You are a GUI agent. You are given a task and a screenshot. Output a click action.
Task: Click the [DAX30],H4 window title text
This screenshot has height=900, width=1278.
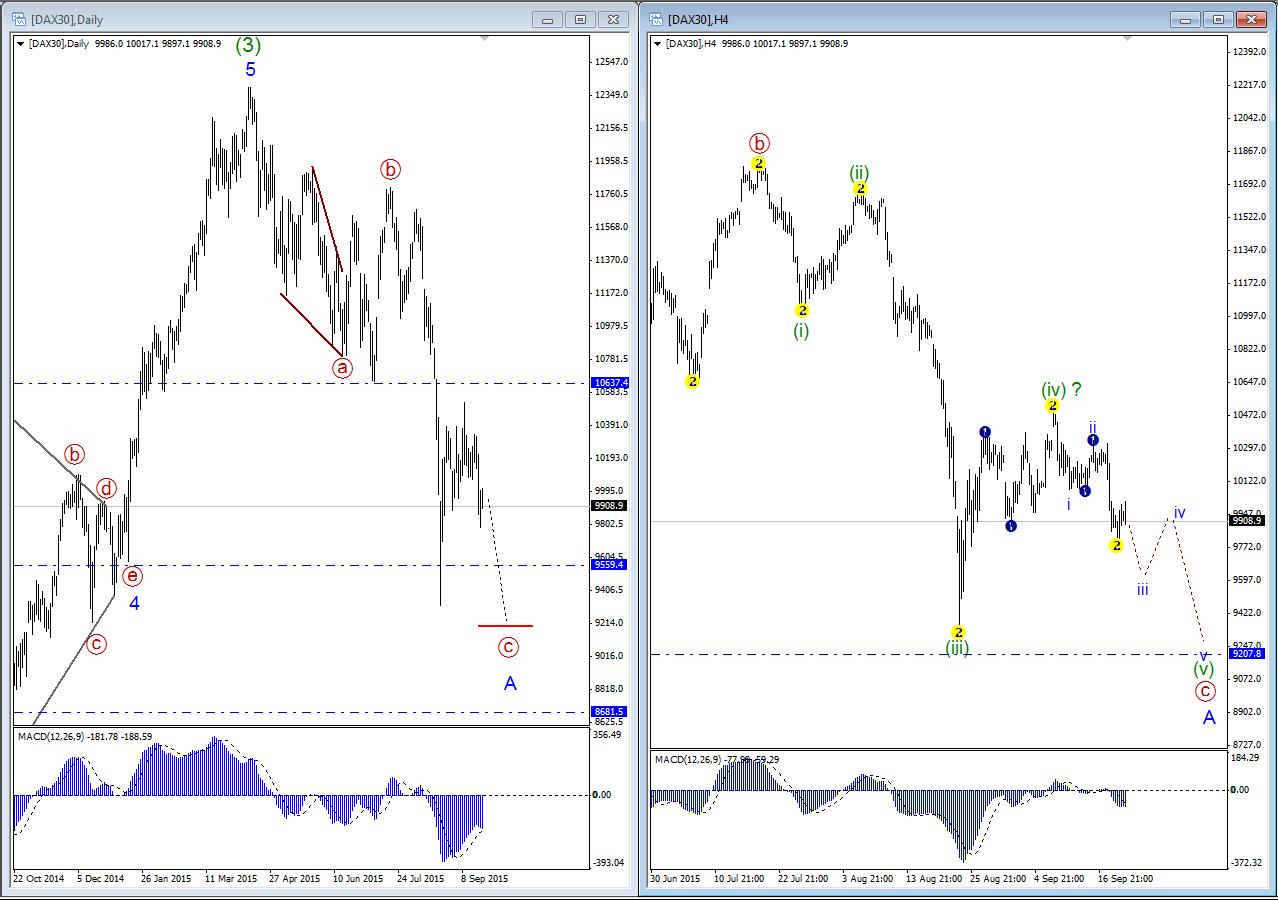click(x=699, y=19)
